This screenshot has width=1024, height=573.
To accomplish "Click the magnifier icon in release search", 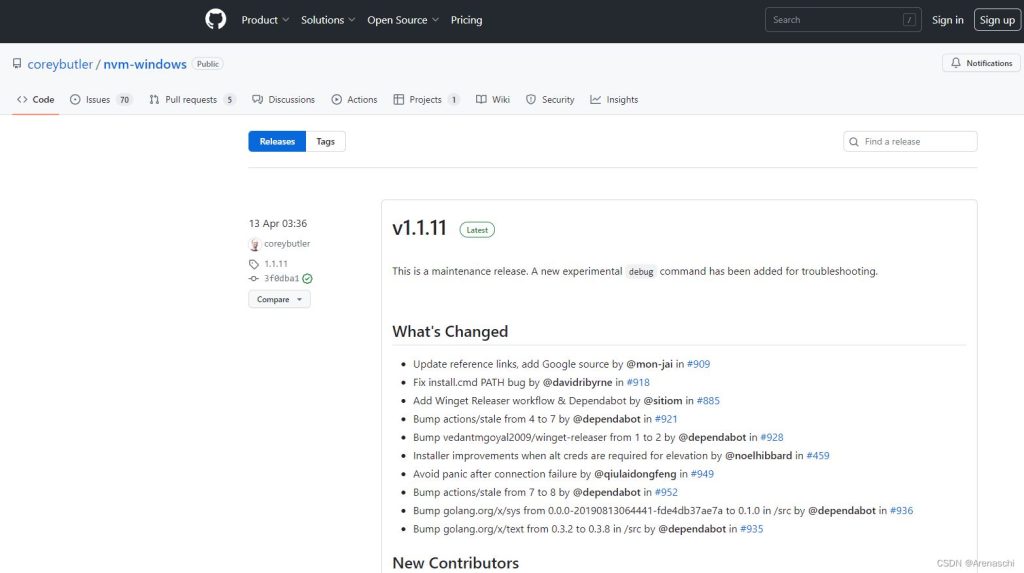I will coord(854,142).
